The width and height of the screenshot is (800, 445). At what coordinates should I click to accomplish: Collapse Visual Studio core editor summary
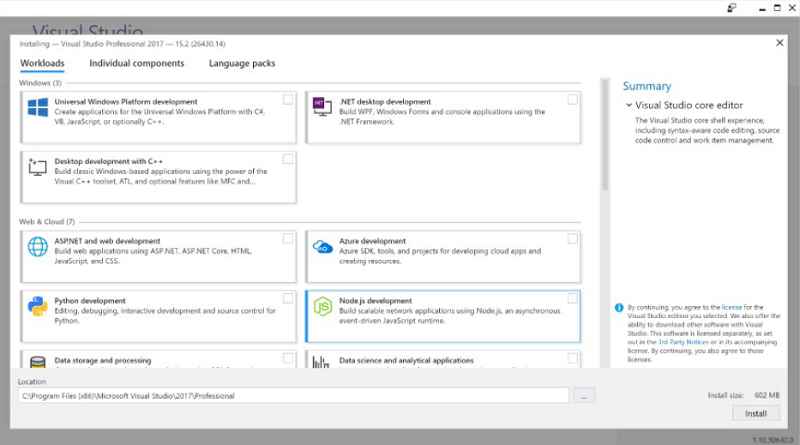[629, 105]
